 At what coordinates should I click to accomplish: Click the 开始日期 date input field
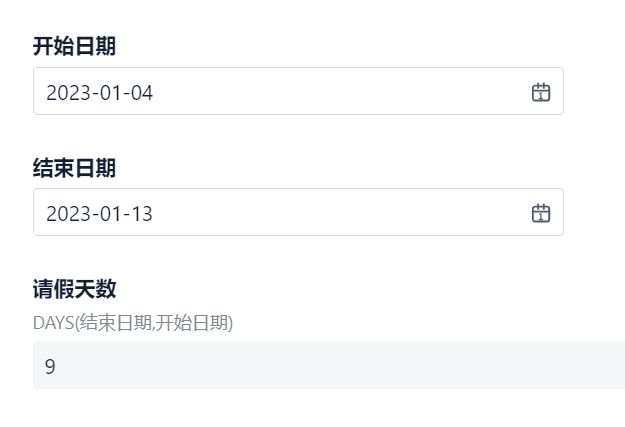[x=298, y=91]
